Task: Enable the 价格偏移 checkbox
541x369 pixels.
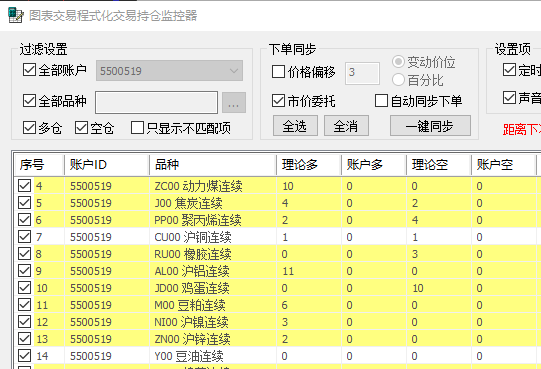Action: [278, 71]
